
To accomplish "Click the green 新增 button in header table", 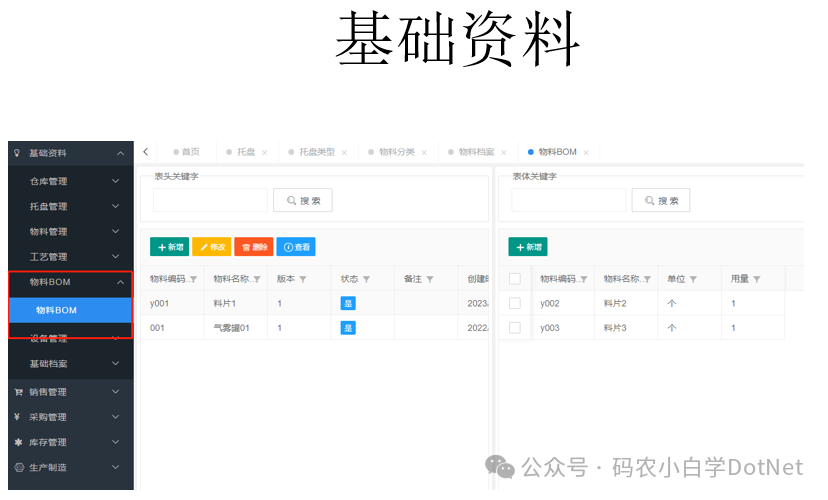I will tap(170, 248).
